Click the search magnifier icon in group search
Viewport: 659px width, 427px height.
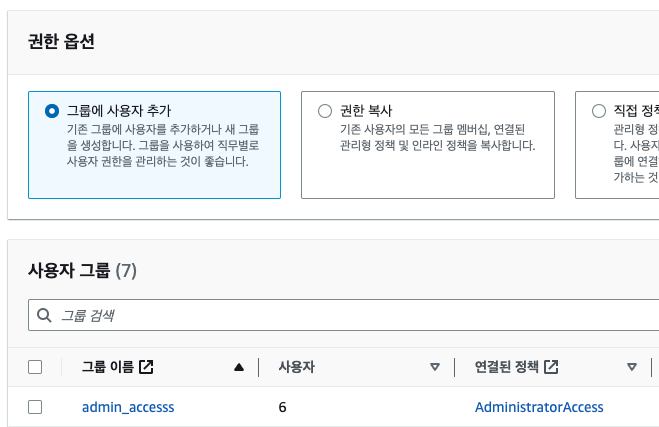pyautogui.click(x=44, y=315)
